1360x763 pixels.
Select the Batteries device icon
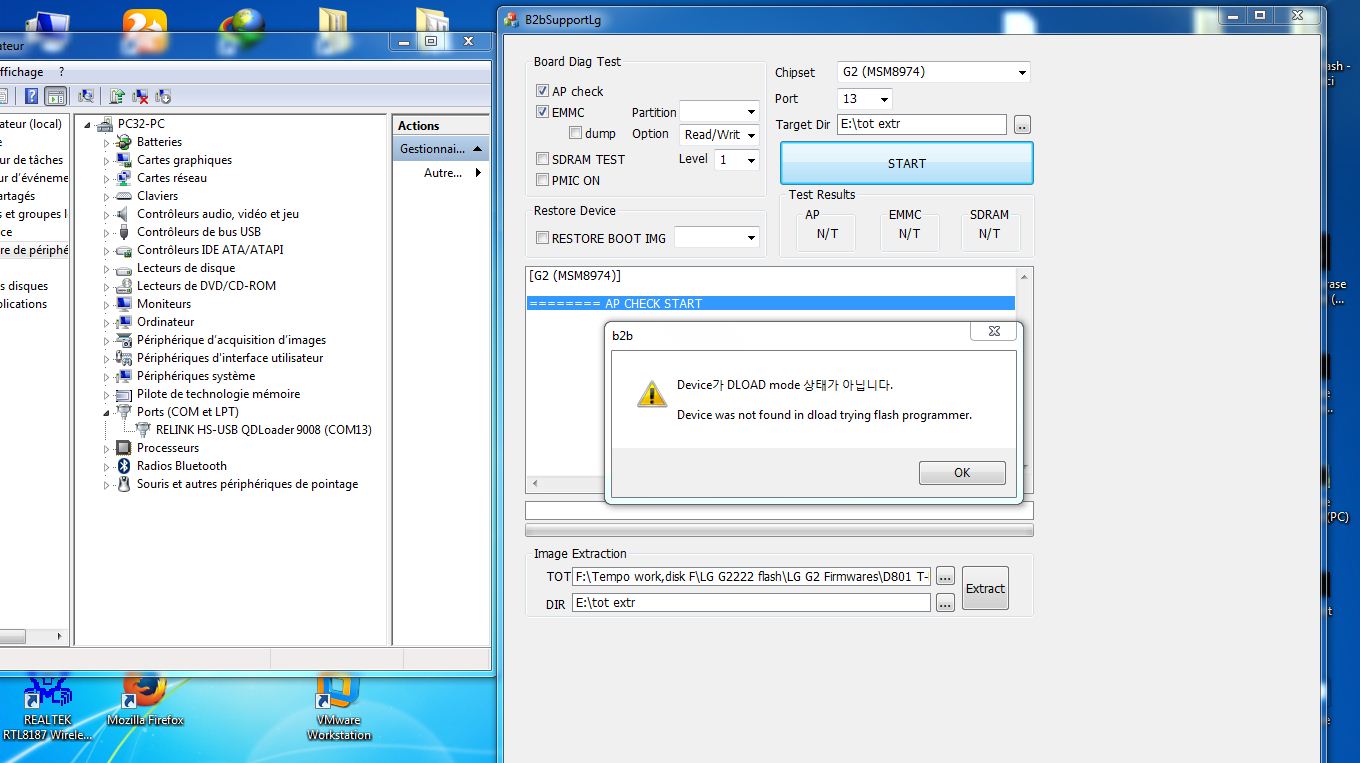[124, 142]
